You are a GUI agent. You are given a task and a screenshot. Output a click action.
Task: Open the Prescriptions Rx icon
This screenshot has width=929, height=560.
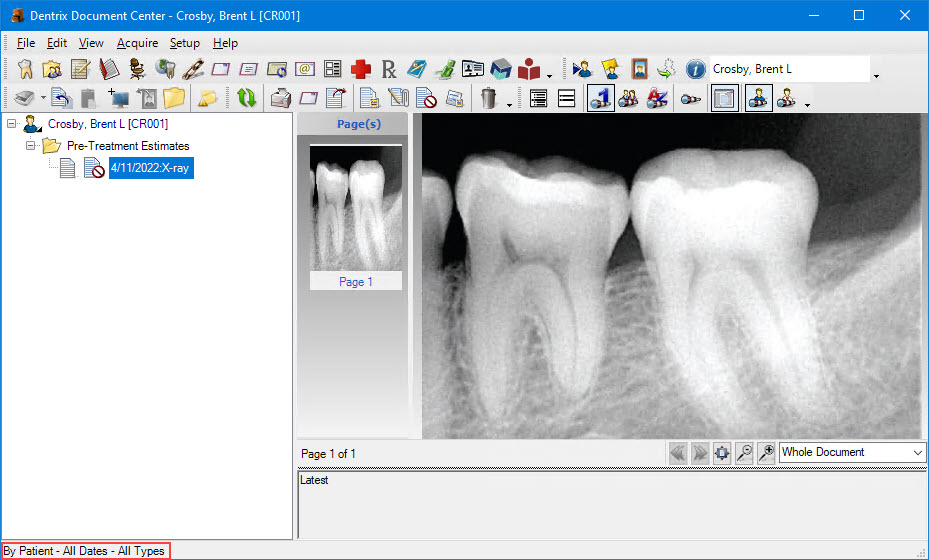389,69
